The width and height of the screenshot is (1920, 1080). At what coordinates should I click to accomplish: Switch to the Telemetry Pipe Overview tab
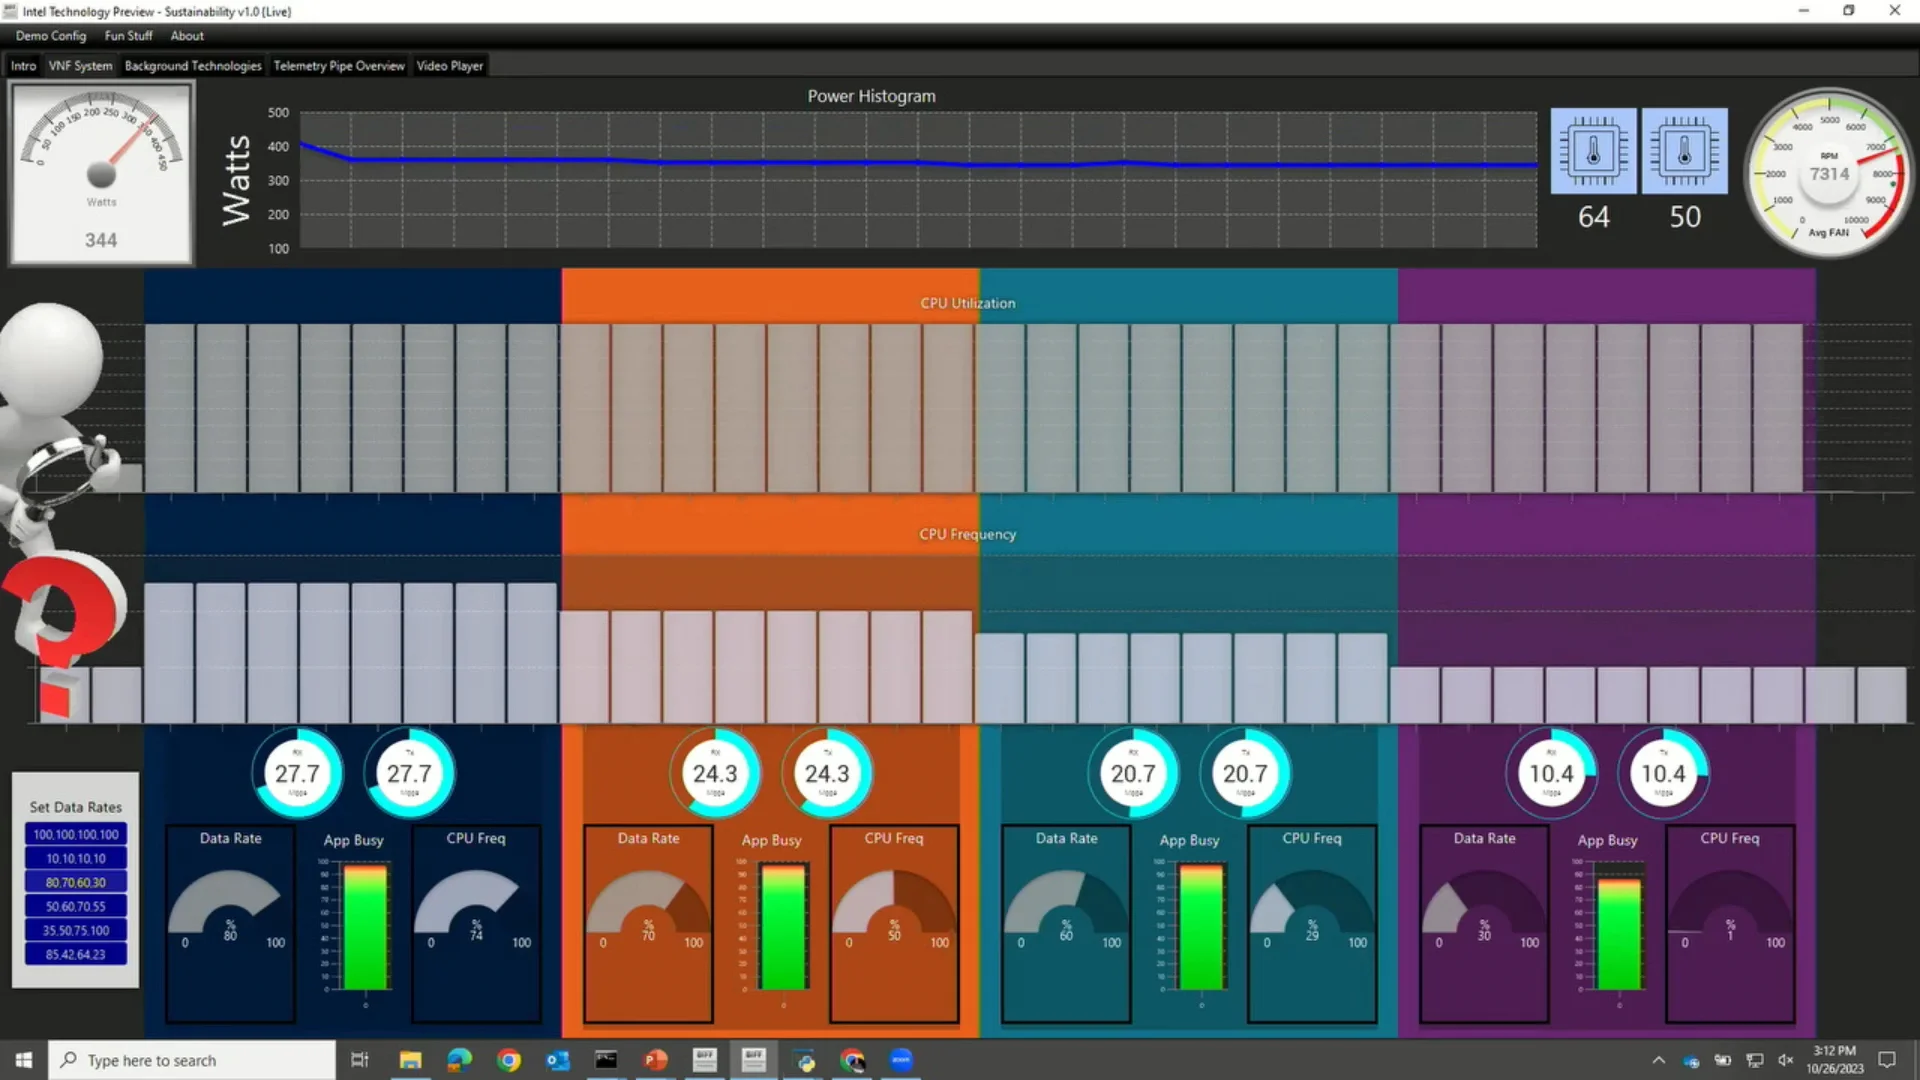pos(339,66)
